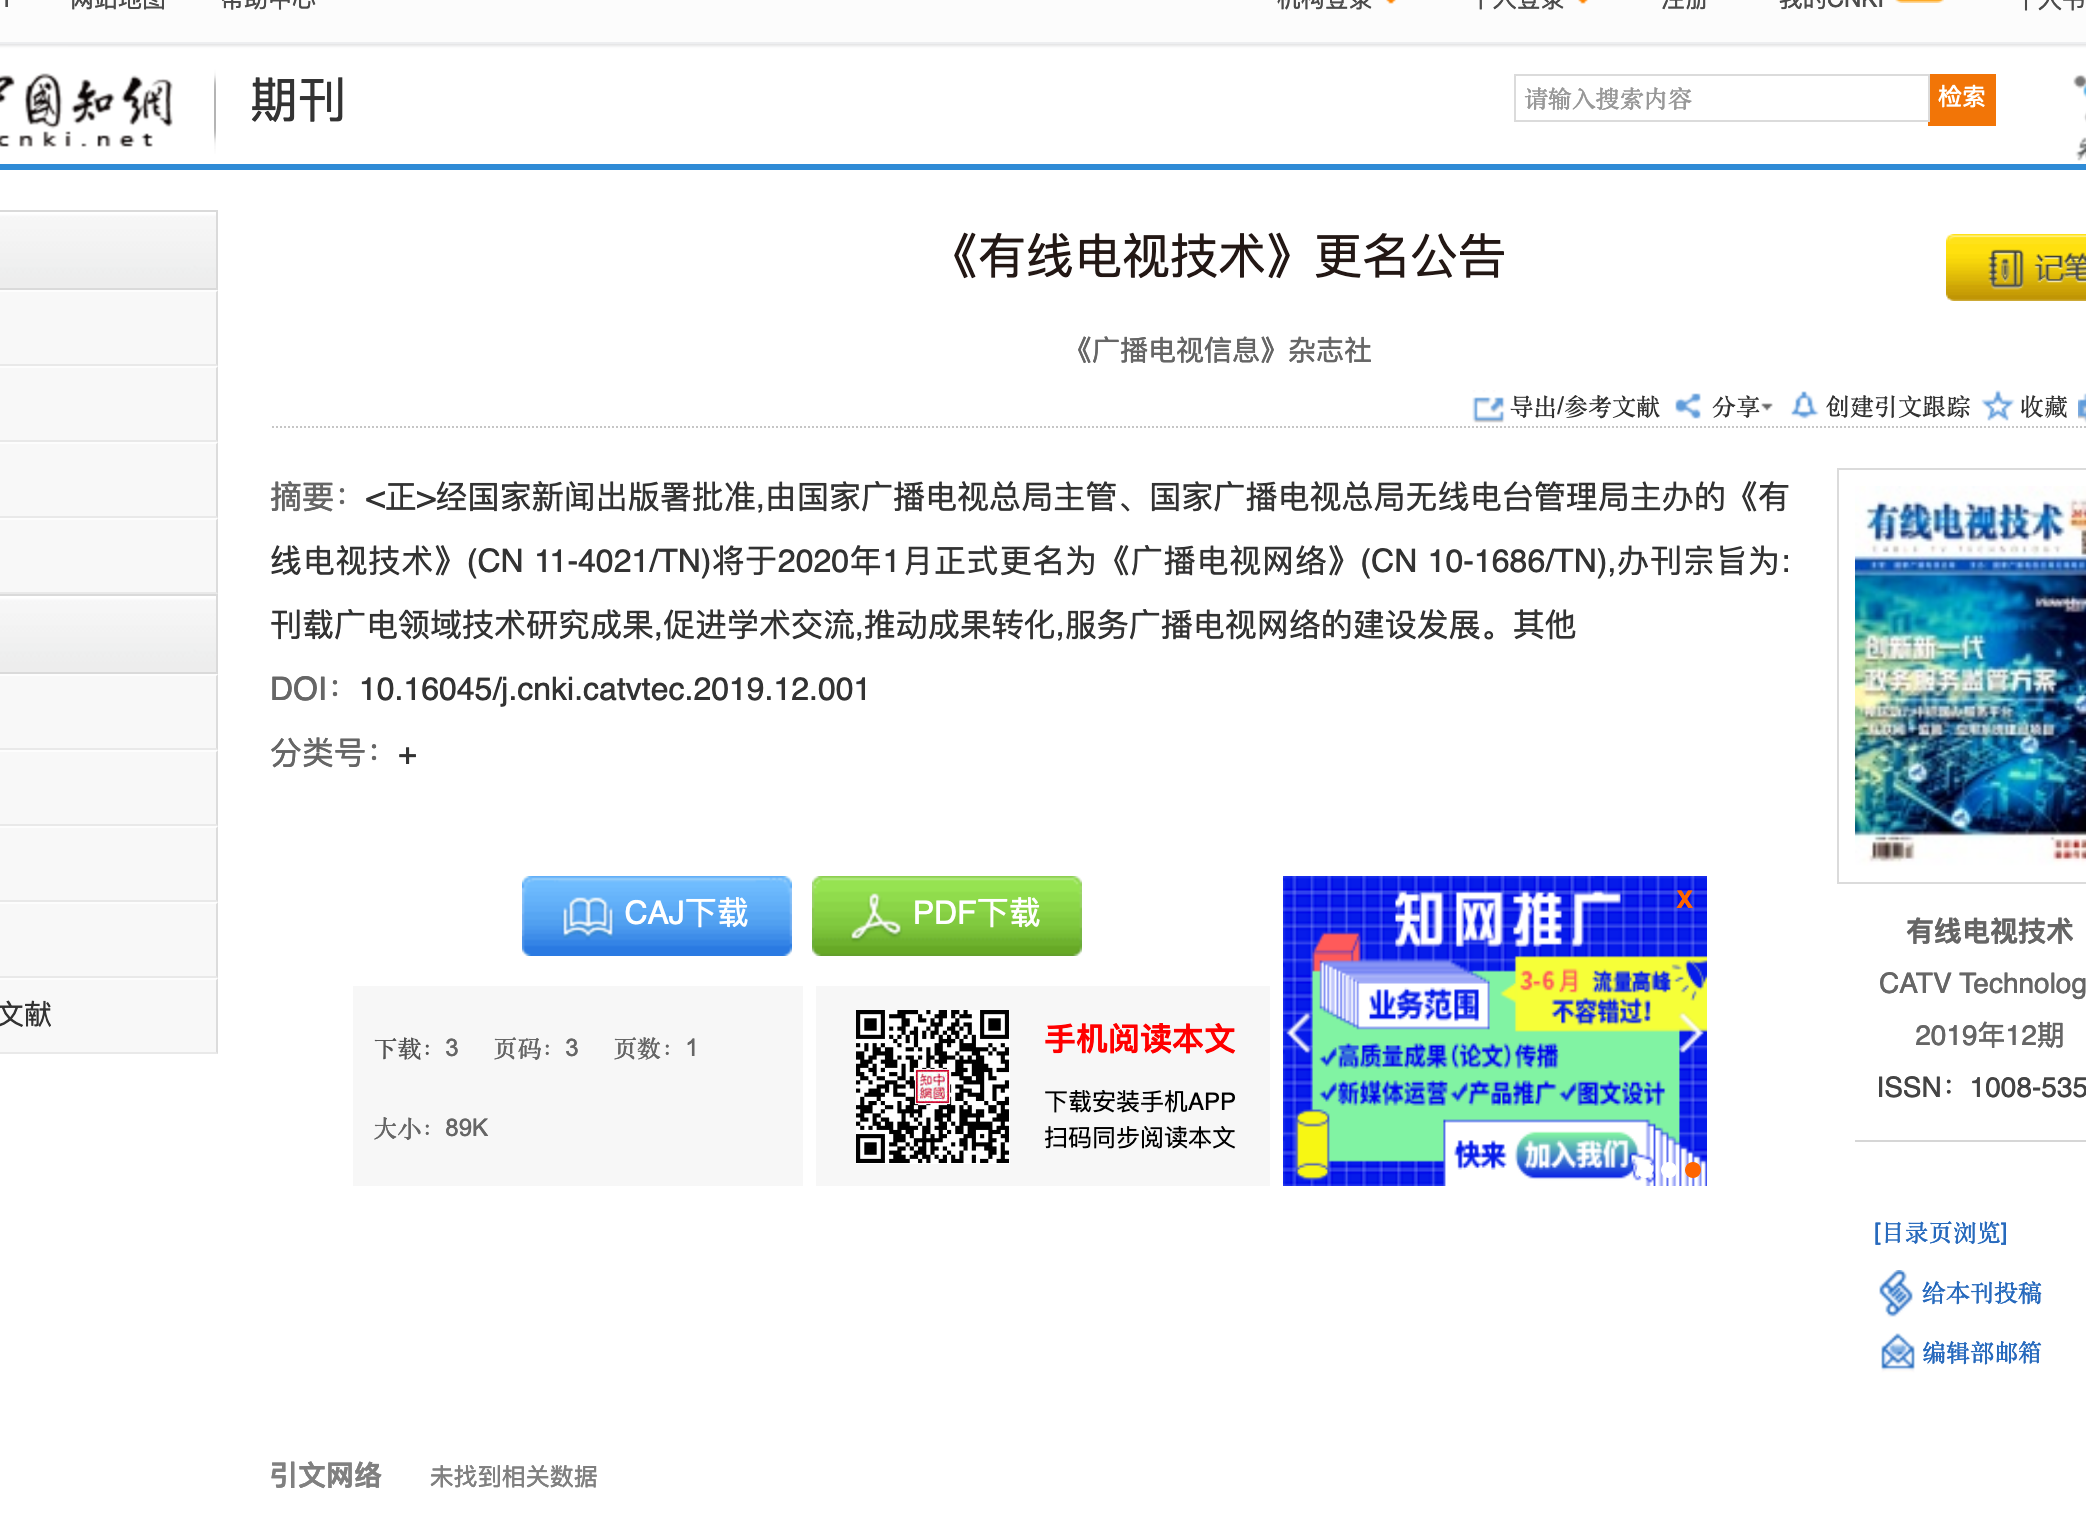The height and width of the screenshot is (1534, 2086).
Task: Open the 分享 dropdown menu
Action: (x=1740, y=407)
